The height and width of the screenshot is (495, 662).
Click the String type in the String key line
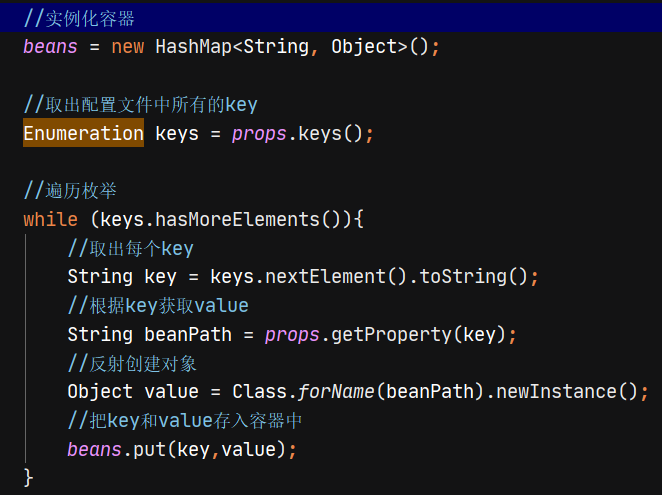click(100, 277)
